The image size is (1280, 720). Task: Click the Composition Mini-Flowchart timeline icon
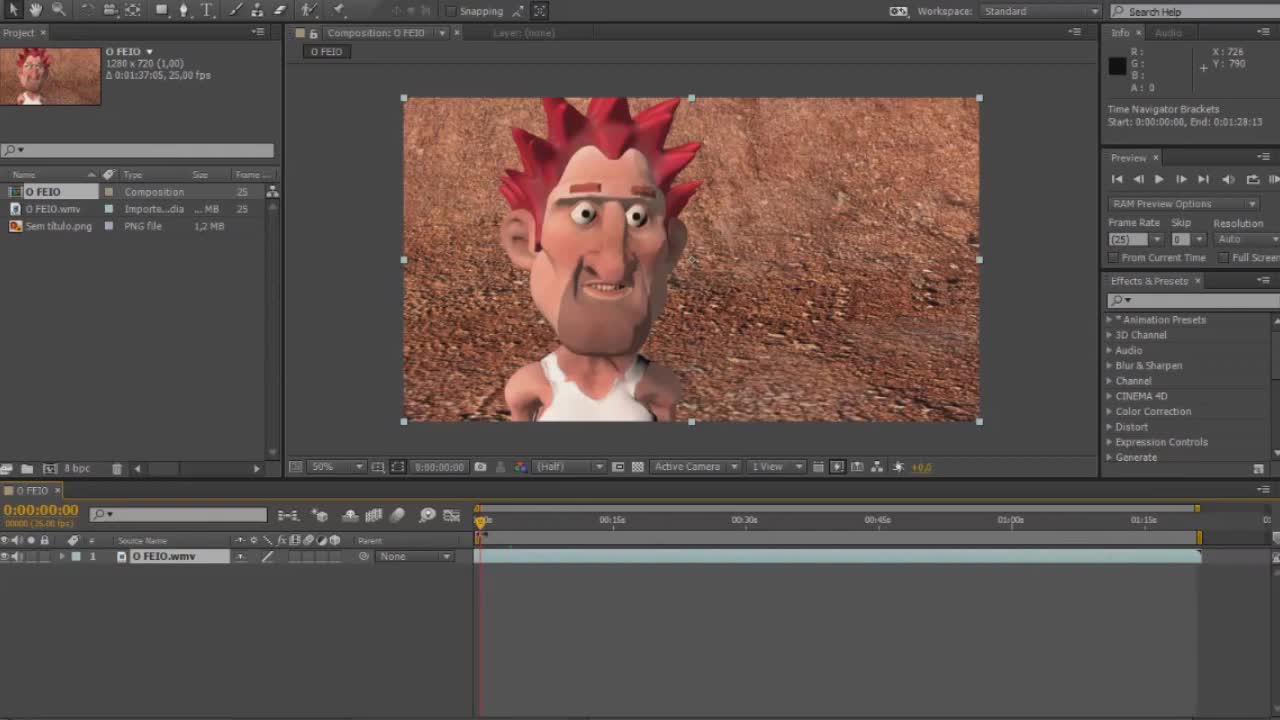click(288, 515)
